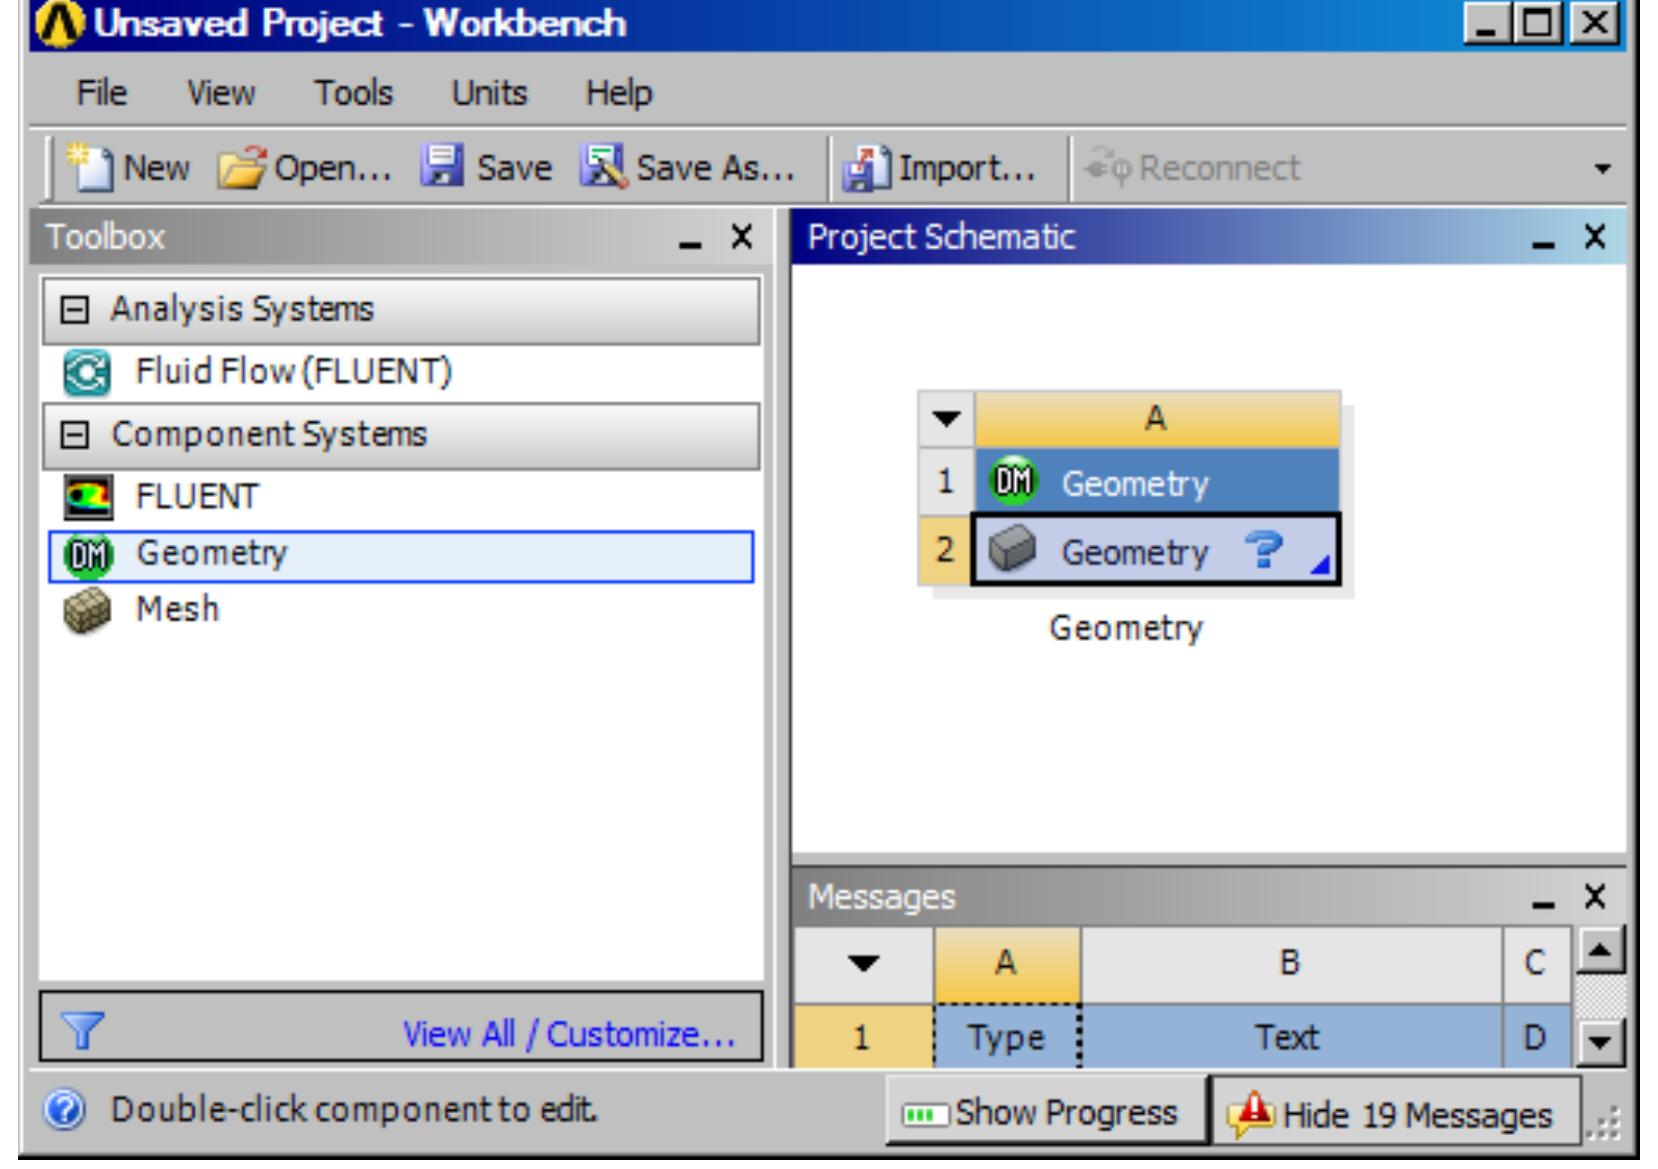Click the Messages scrollbar up arrow
Viewport: 1658px width, 1169px height.
(x=1599, y=951)
